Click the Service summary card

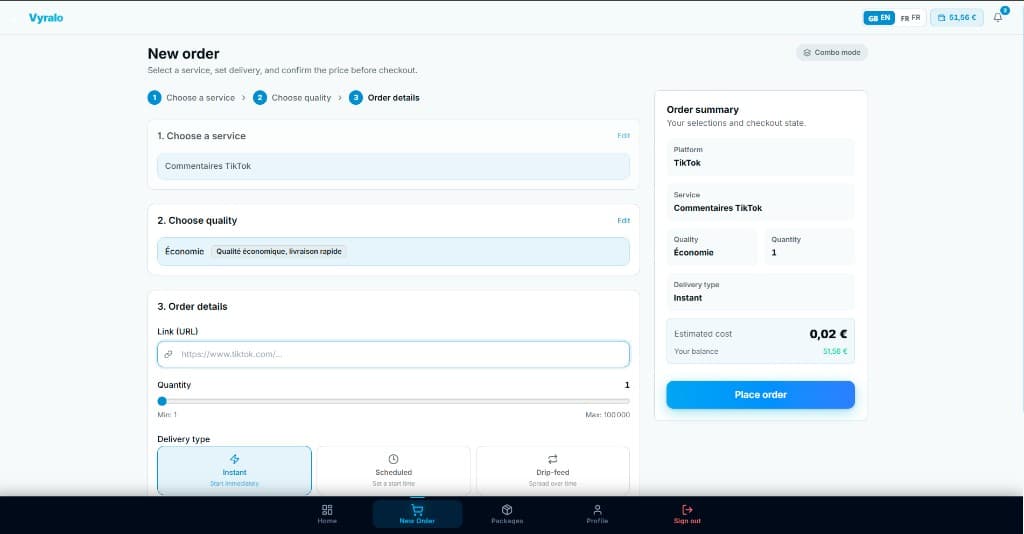tap(760, 202)
